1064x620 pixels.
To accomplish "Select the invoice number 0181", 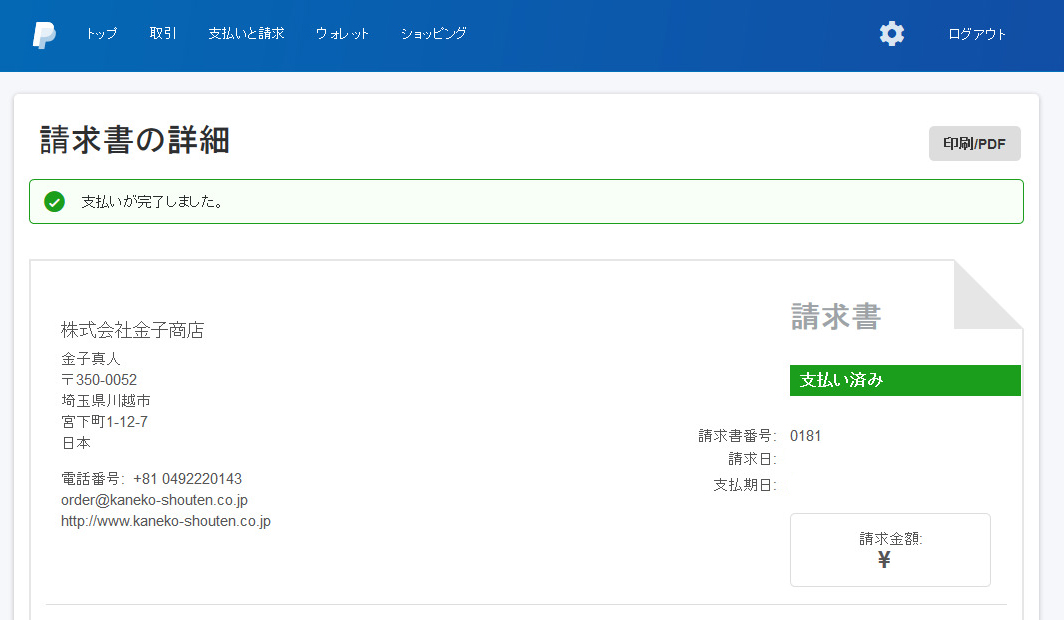I will point(806,435).
